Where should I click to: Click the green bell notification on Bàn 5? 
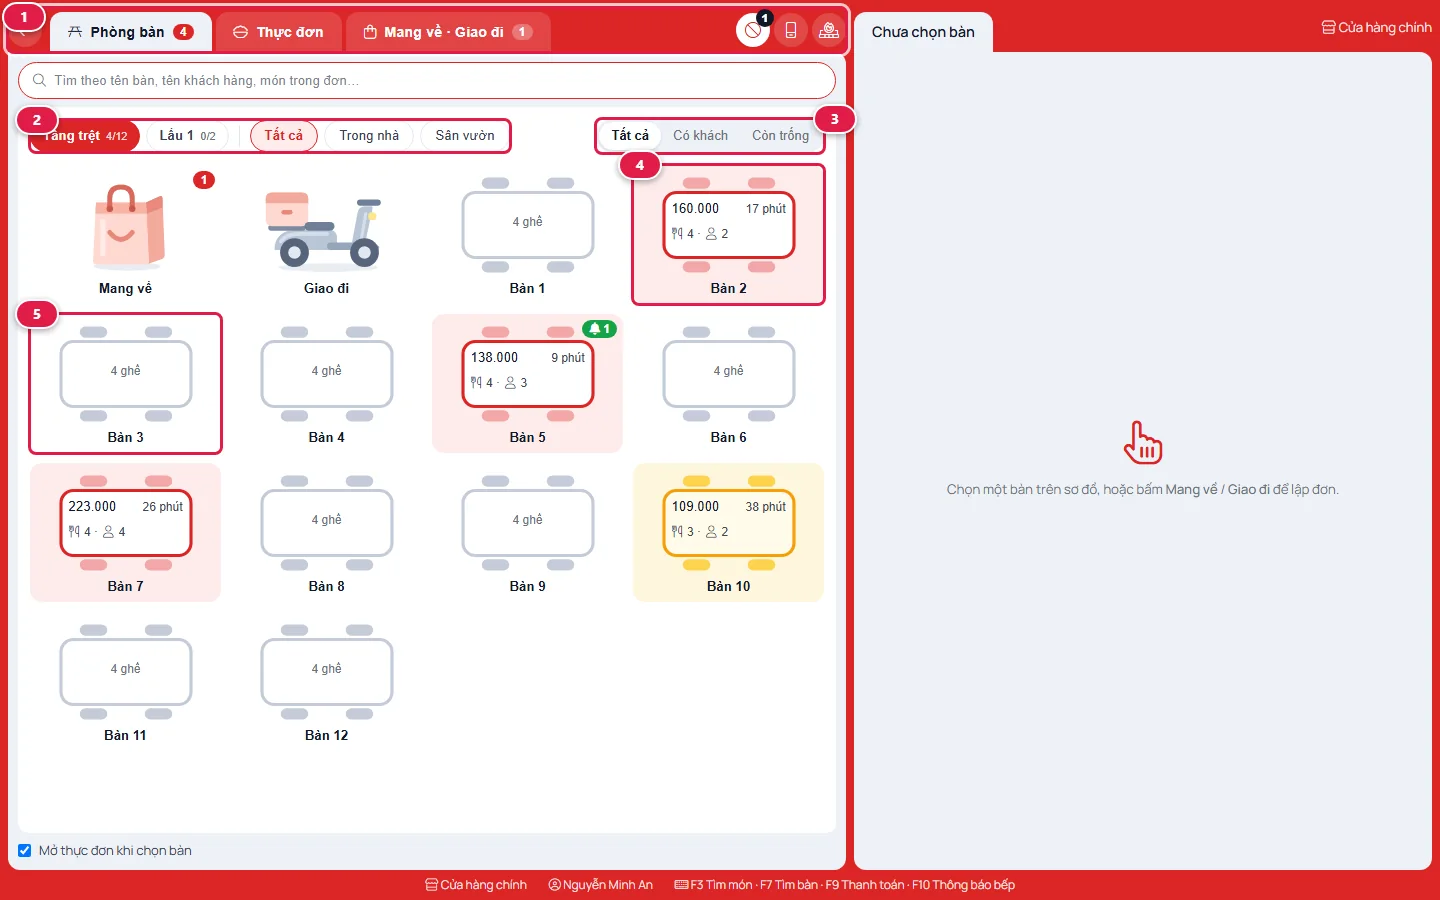600,329
